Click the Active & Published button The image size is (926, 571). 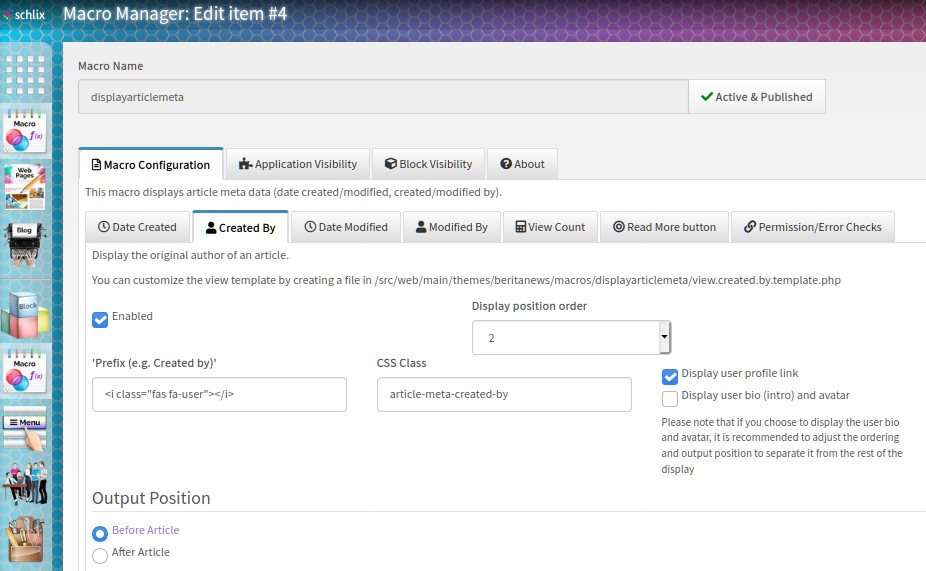point(756,97)
